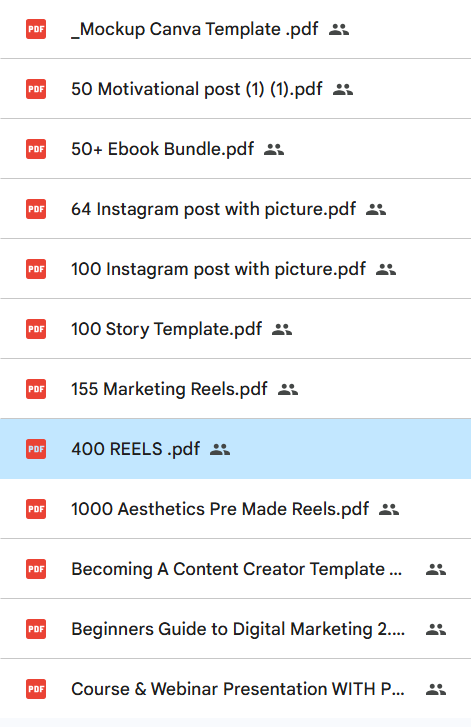Click shared icon for Course & Webinar Presentation

[436, 689]
